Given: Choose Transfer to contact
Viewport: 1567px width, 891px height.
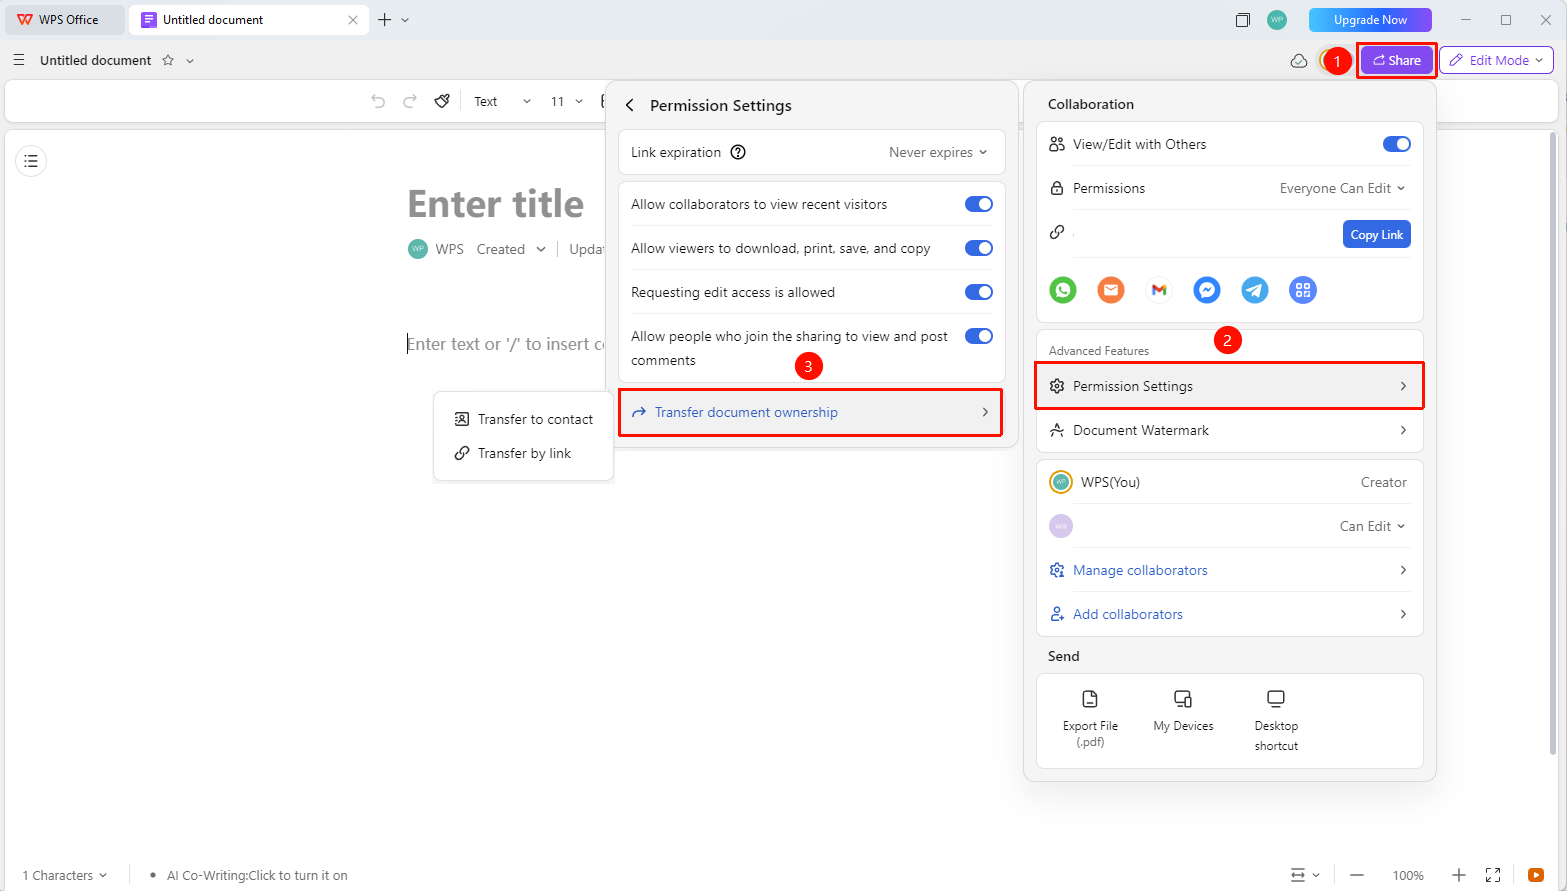Looking at the screenshot, I should 523,419.
